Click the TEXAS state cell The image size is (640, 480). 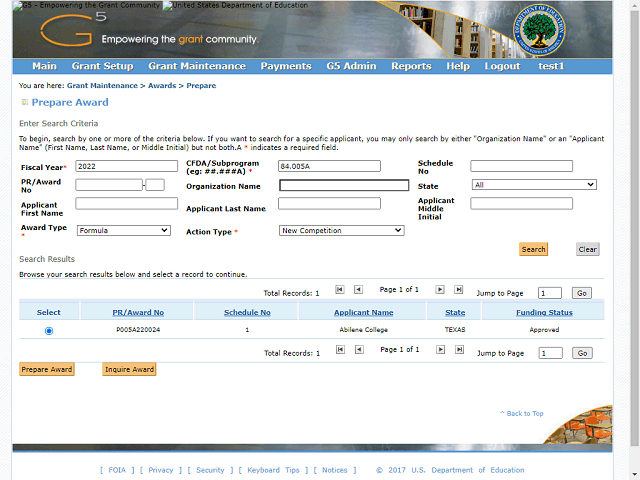455,330
